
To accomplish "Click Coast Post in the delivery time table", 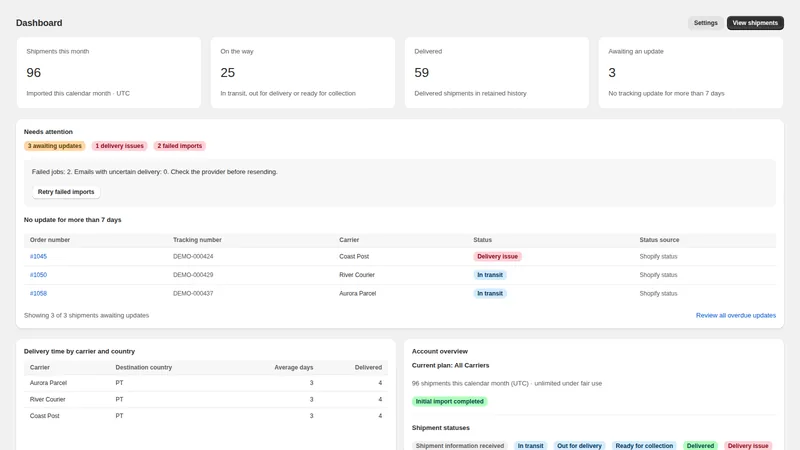I will pyautogui.click(x=44, y=416).
